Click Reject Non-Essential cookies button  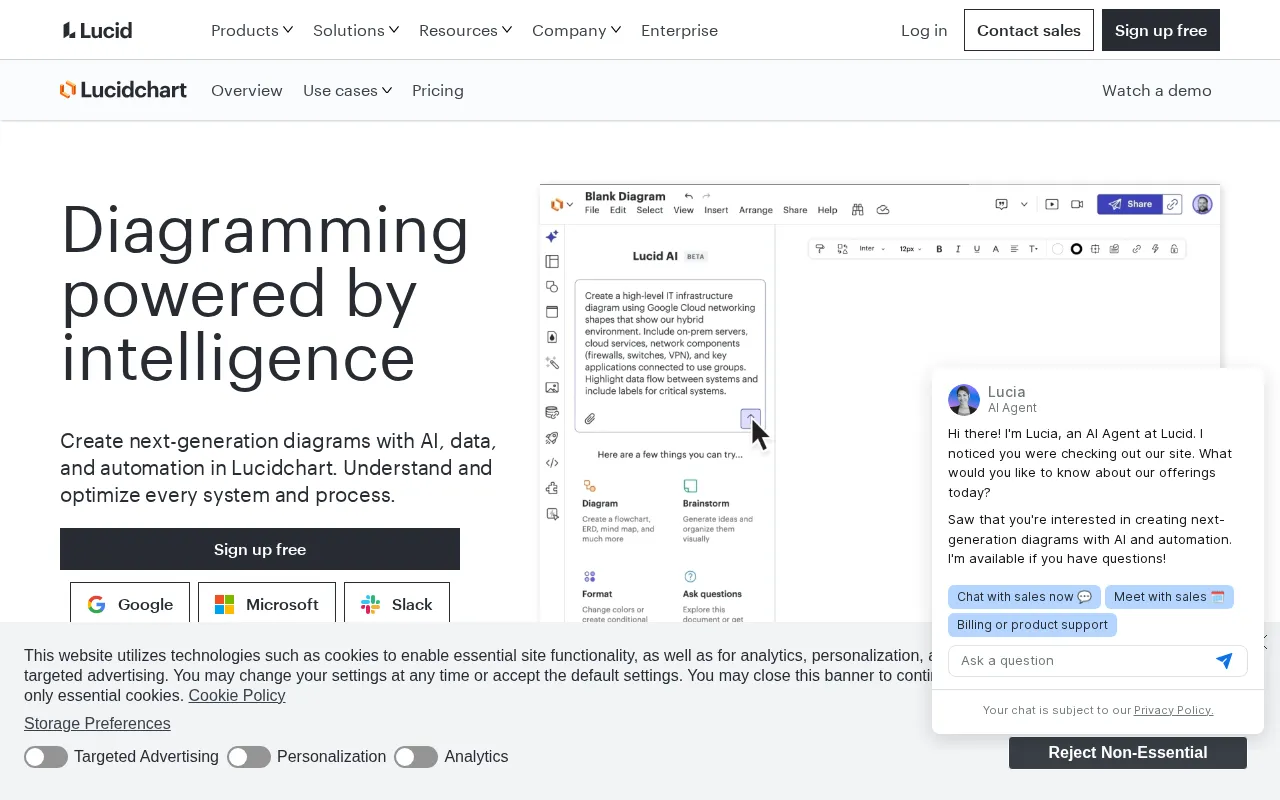click(1128, 753)
